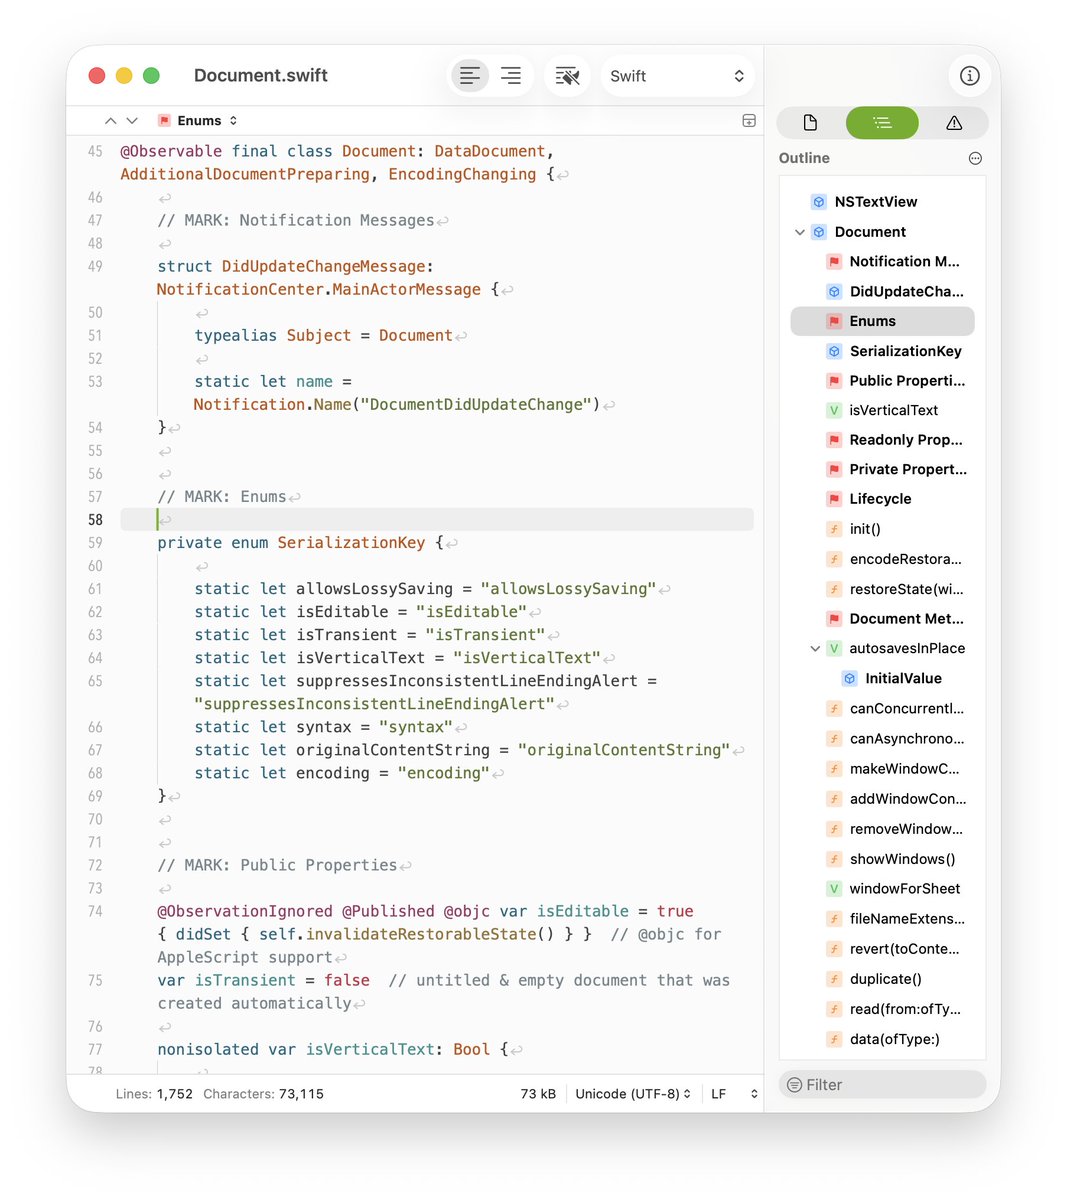Click the Lines: 1,752 status text
Viewport: 1067px width, 1200px height.
point(154,1094)
